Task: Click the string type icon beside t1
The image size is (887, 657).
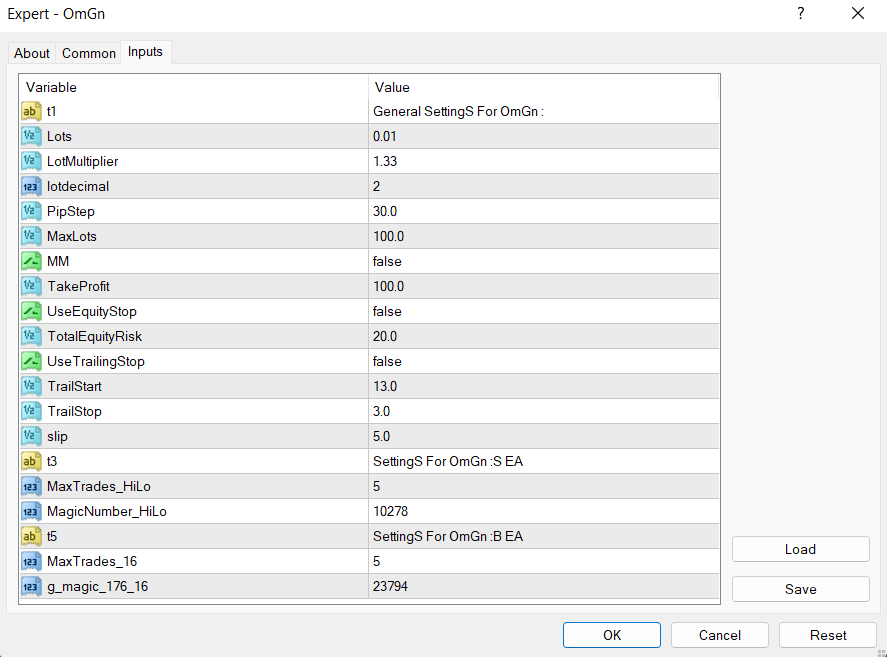Action: (x=31, y=112)
